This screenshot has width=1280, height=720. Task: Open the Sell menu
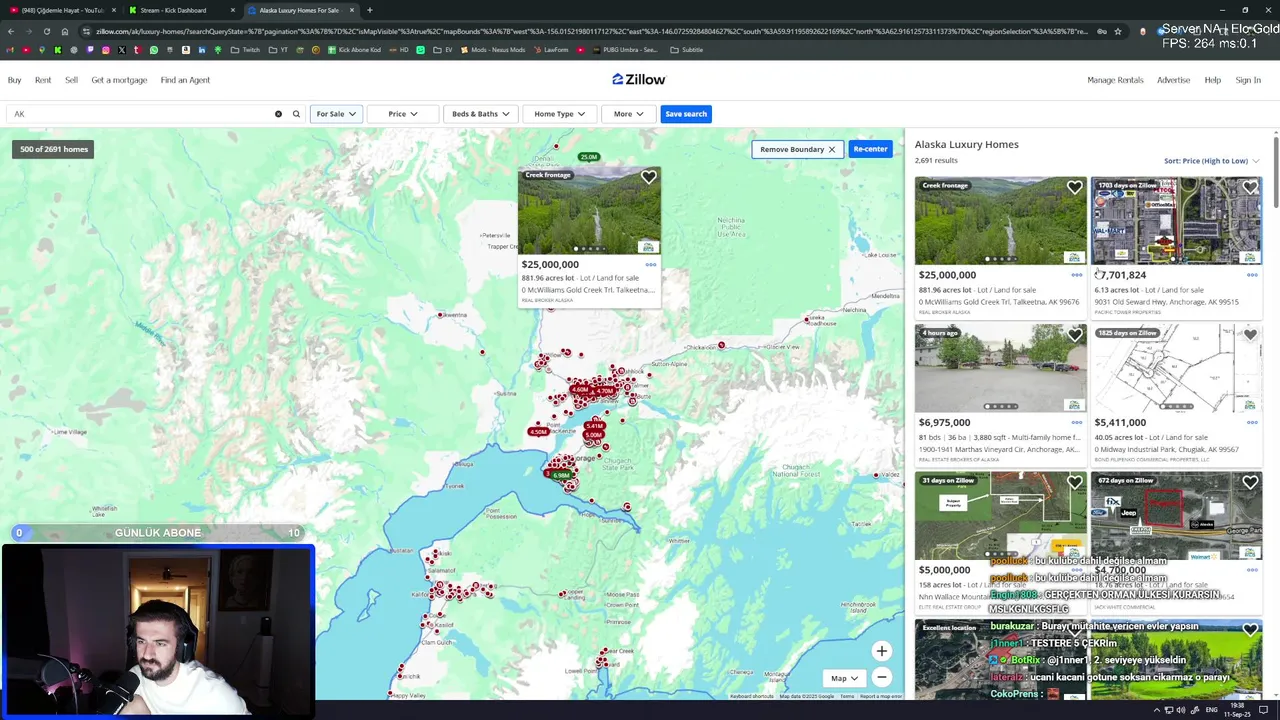pos(71,80)
